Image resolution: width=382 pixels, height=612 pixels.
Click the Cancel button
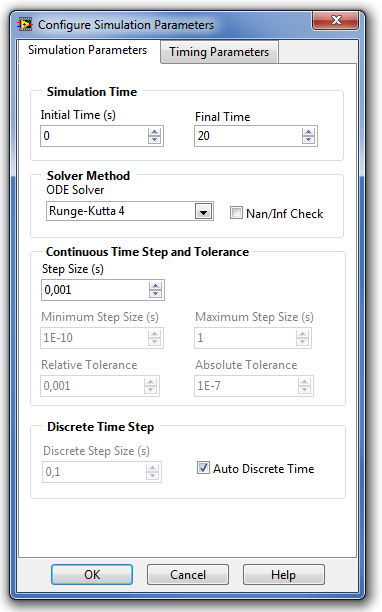pos(188,575)
